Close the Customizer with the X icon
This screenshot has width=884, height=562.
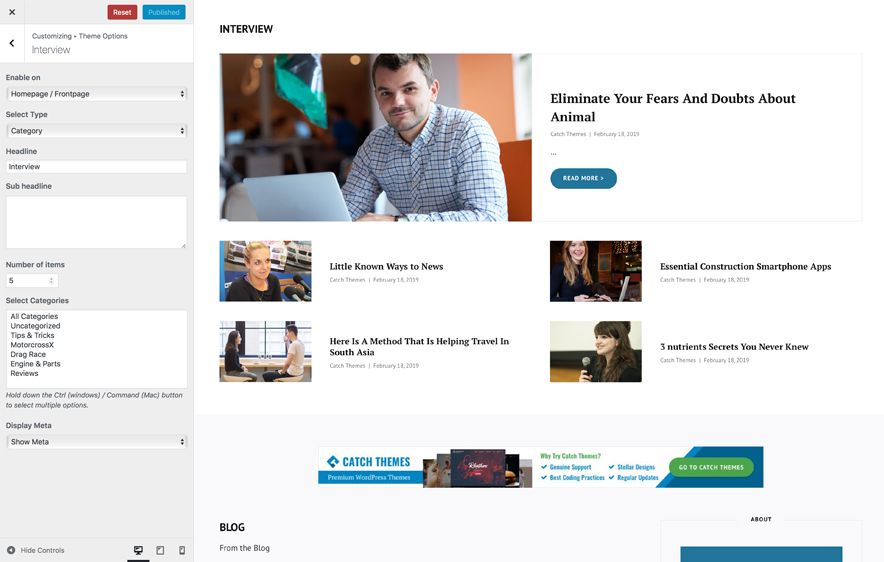[12, 12]
